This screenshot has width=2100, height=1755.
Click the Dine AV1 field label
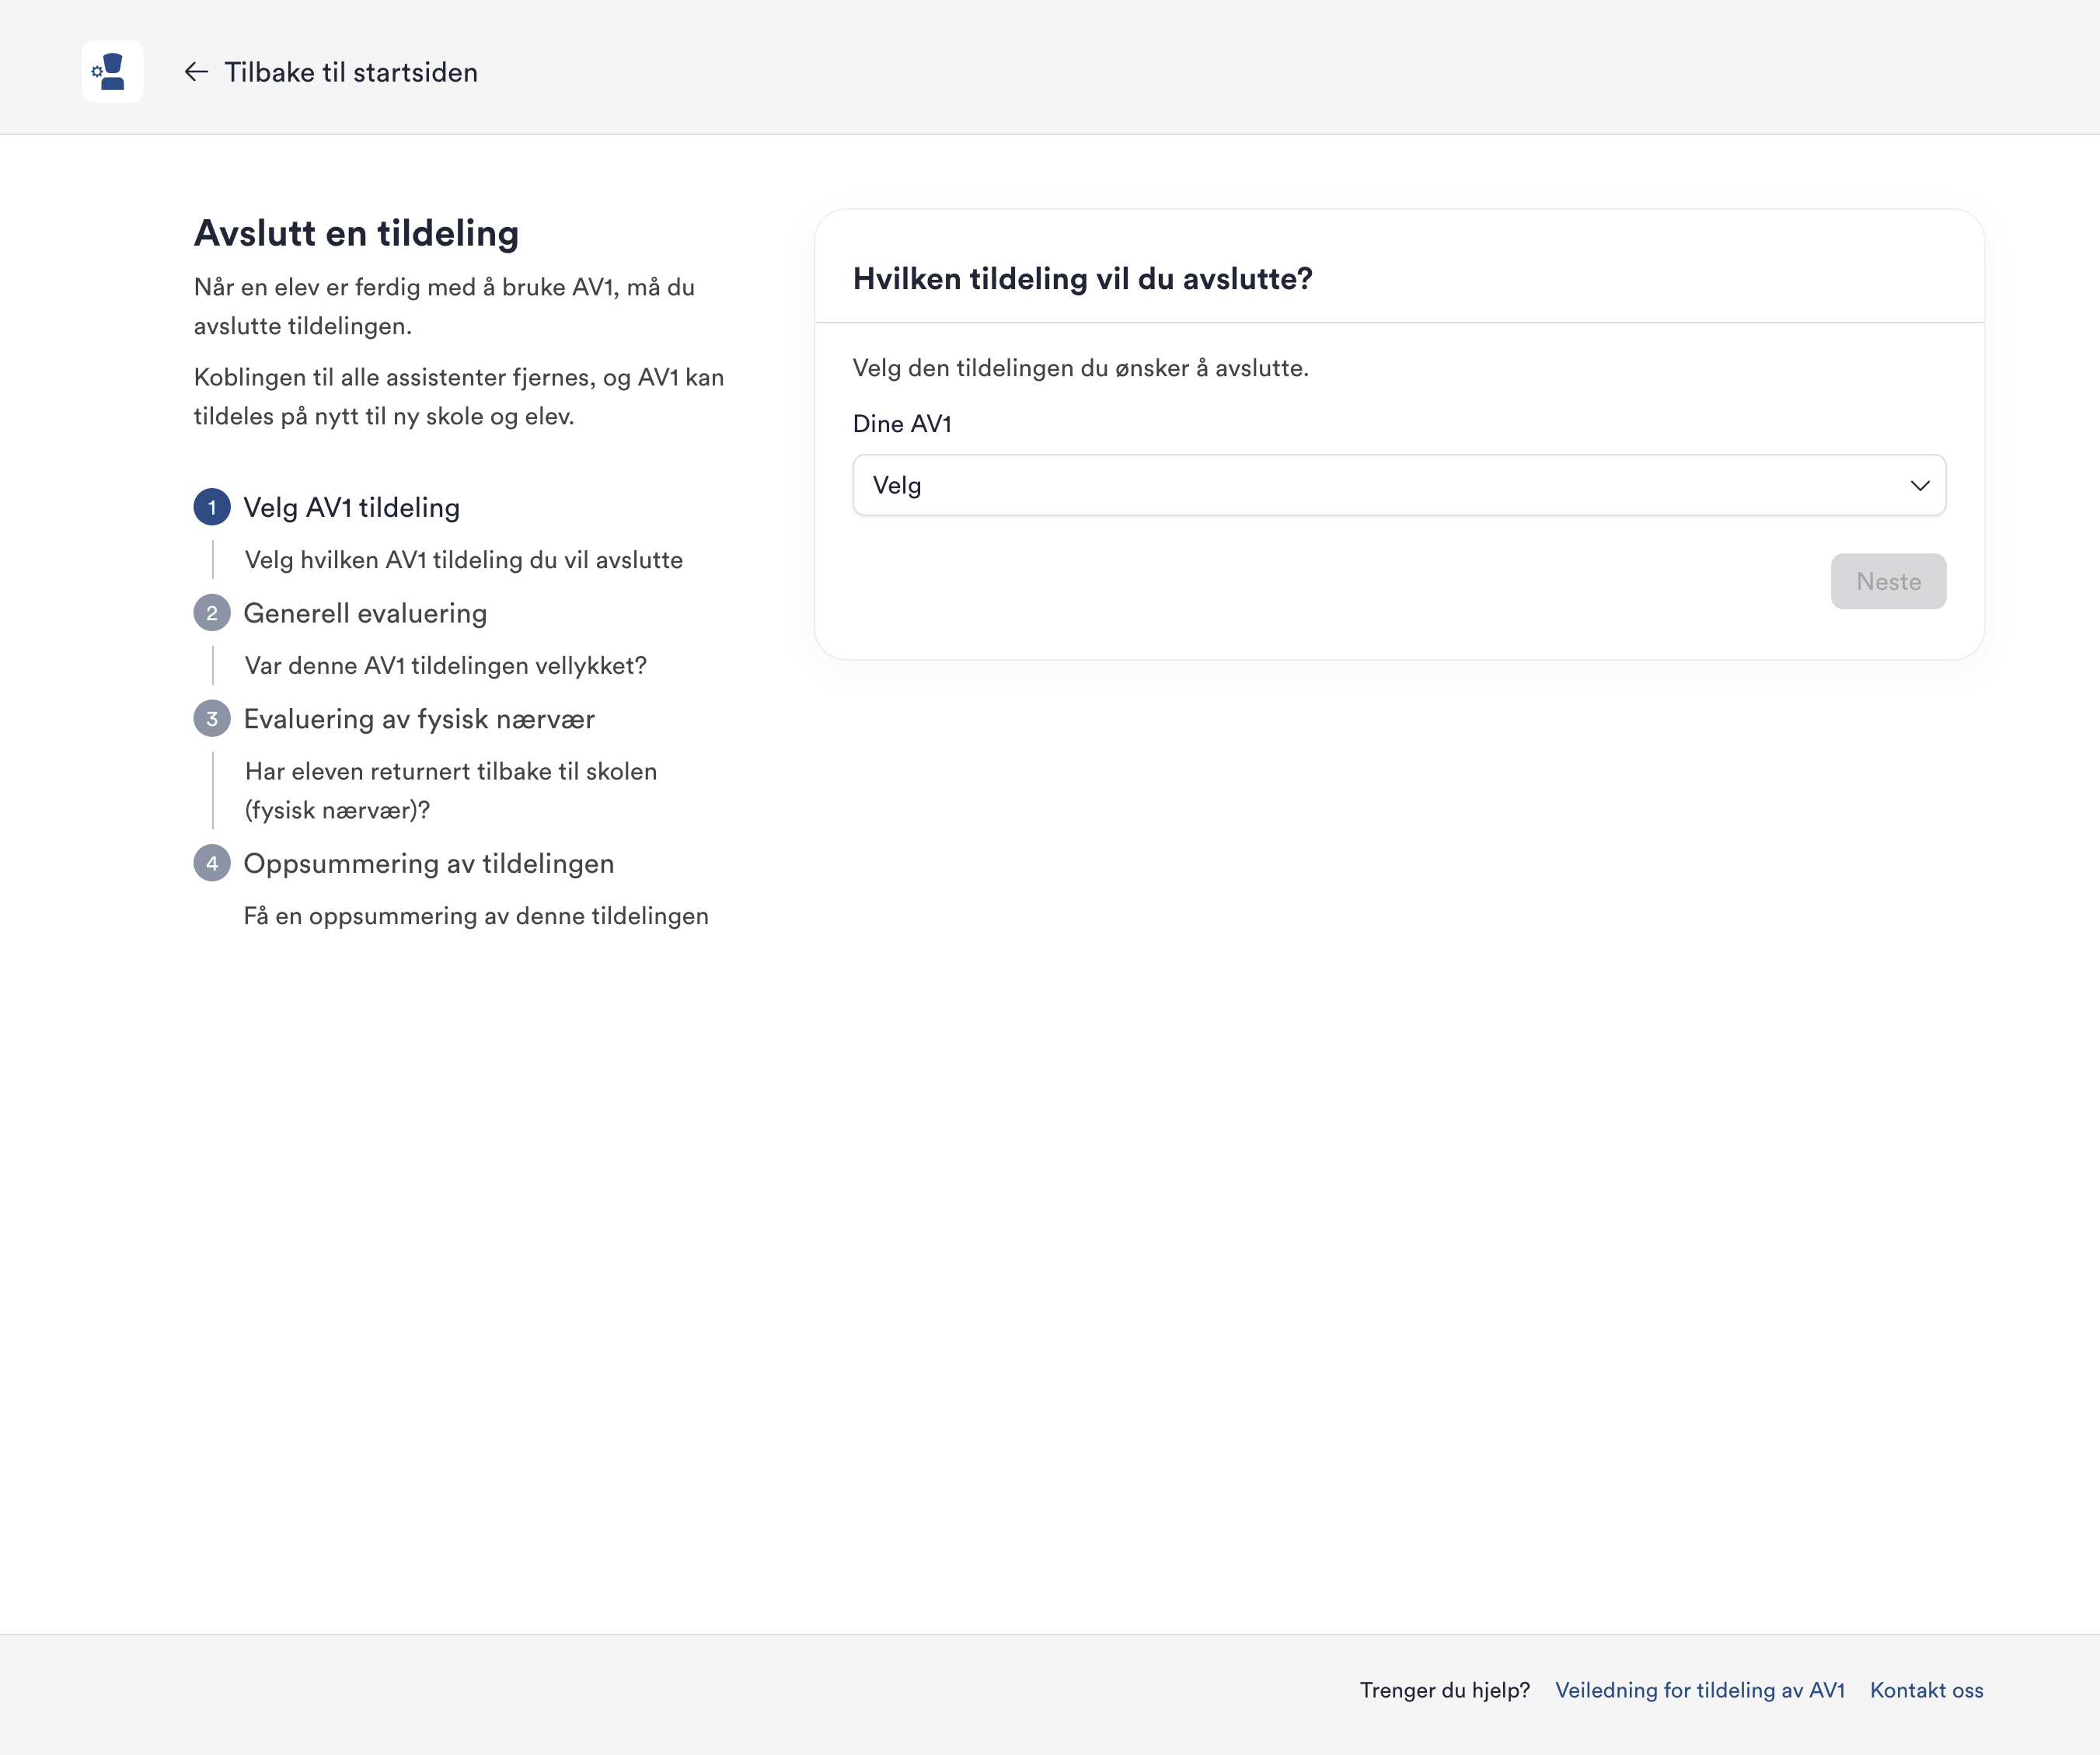[902, 424]
